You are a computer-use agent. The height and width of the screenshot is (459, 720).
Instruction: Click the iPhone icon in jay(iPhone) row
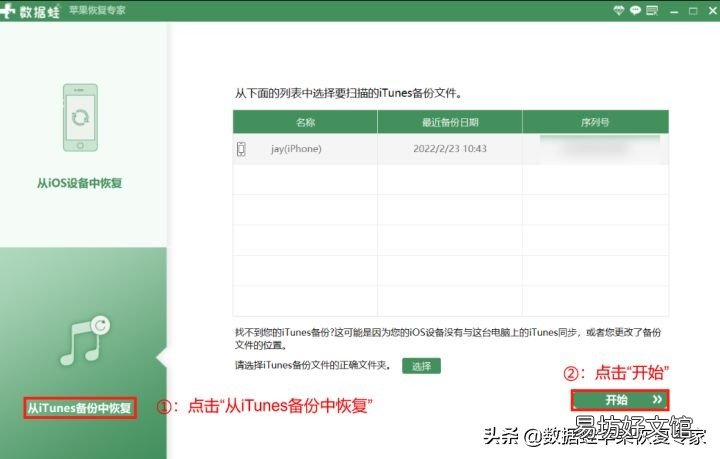point(241,149)
